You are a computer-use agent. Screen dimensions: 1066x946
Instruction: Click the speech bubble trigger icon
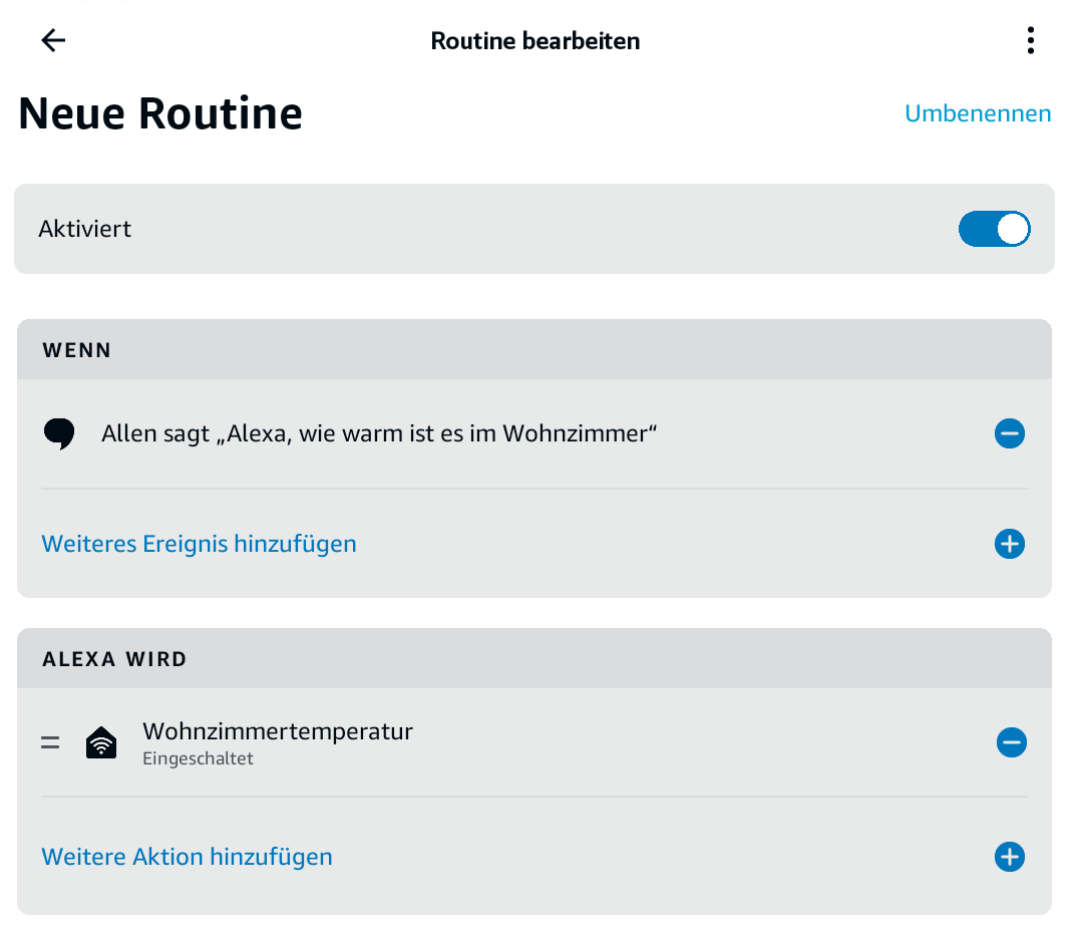click(x=59, y=434)
